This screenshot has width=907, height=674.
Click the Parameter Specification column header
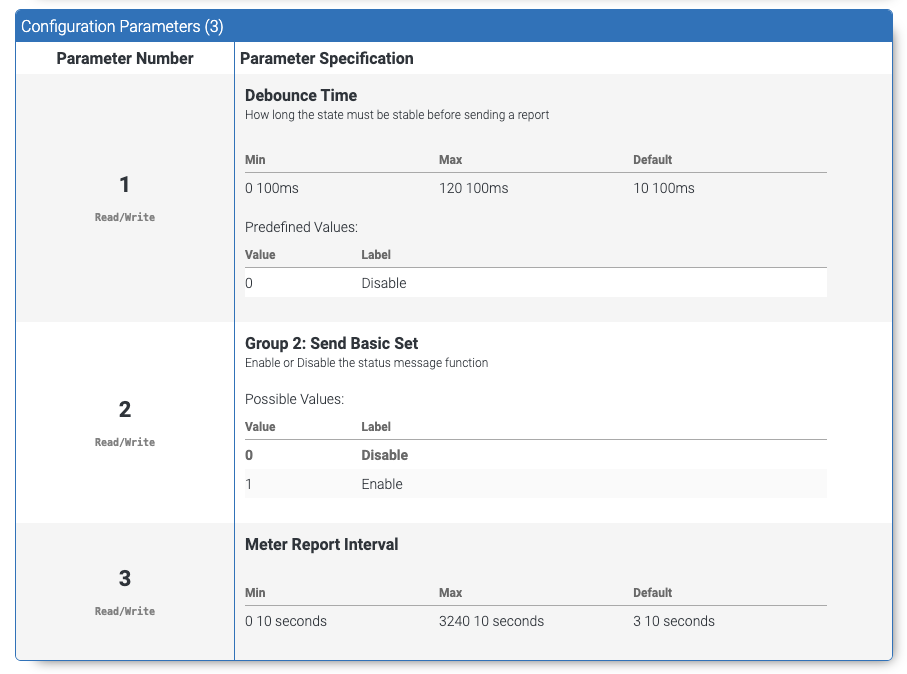(327, 58)
